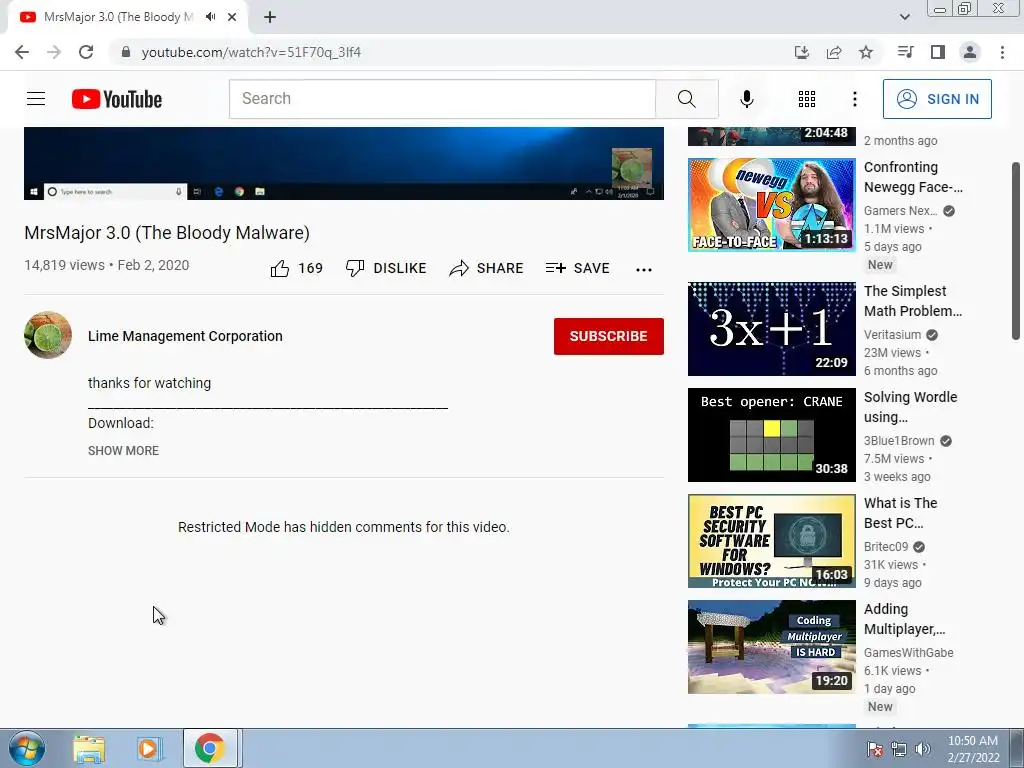Click the Chrome taskbar icon

[x=210, y=748]
